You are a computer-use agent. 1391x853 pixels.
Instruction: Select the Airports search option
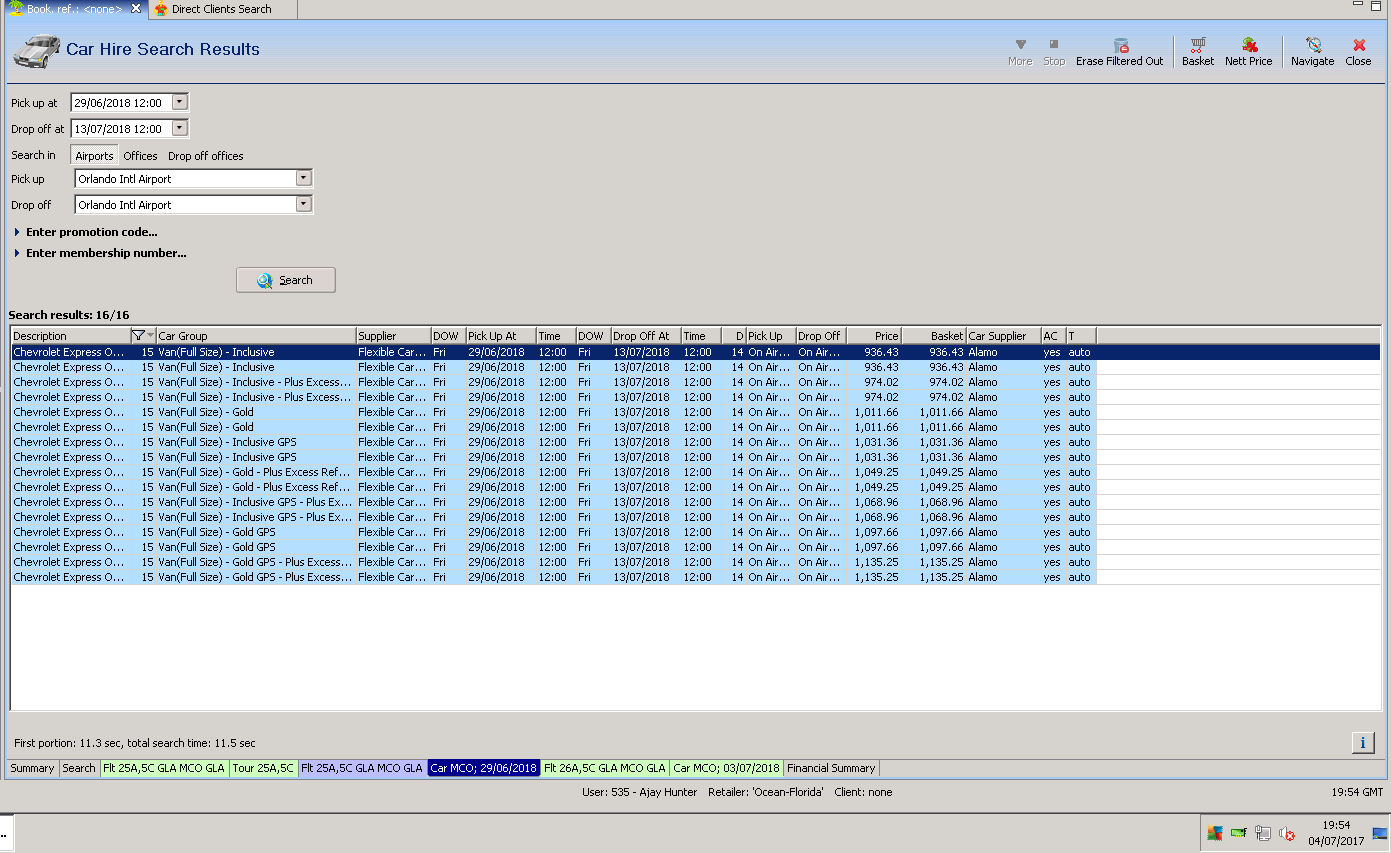pyautogui.click(x=95, y=156)
